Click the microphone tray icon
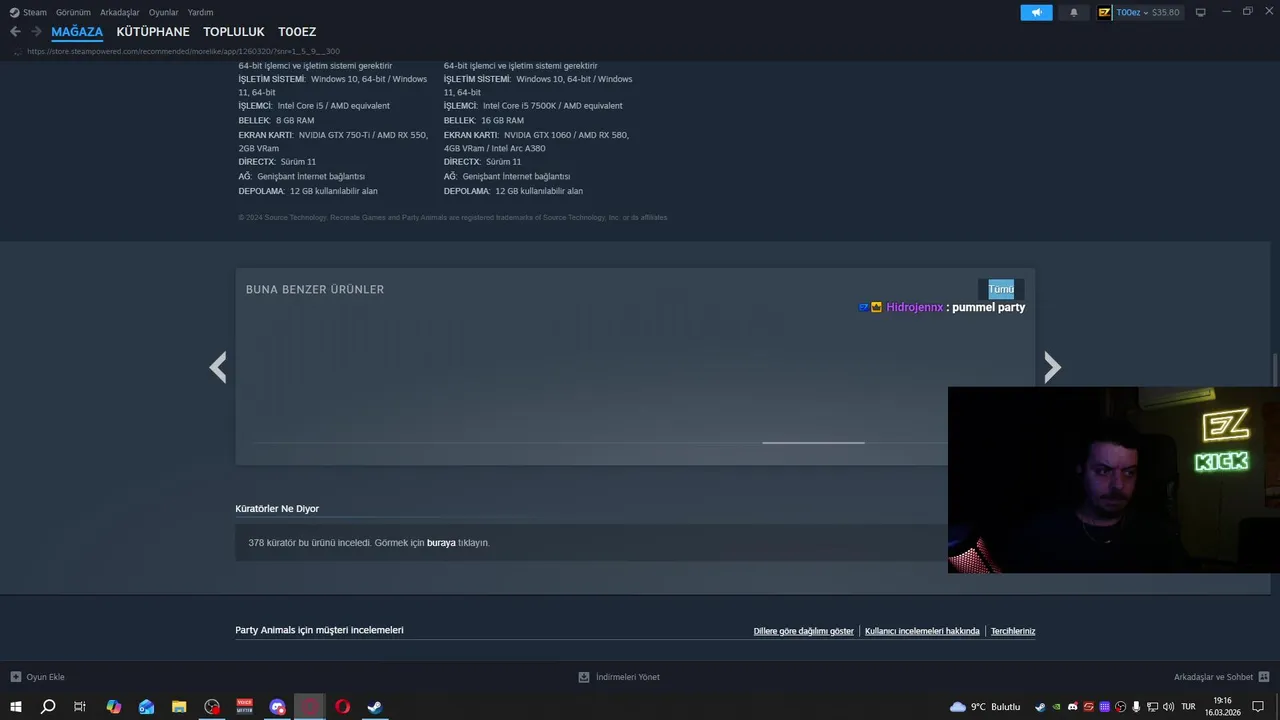This screenshot has height=720, width=1280. point(1136,707)
